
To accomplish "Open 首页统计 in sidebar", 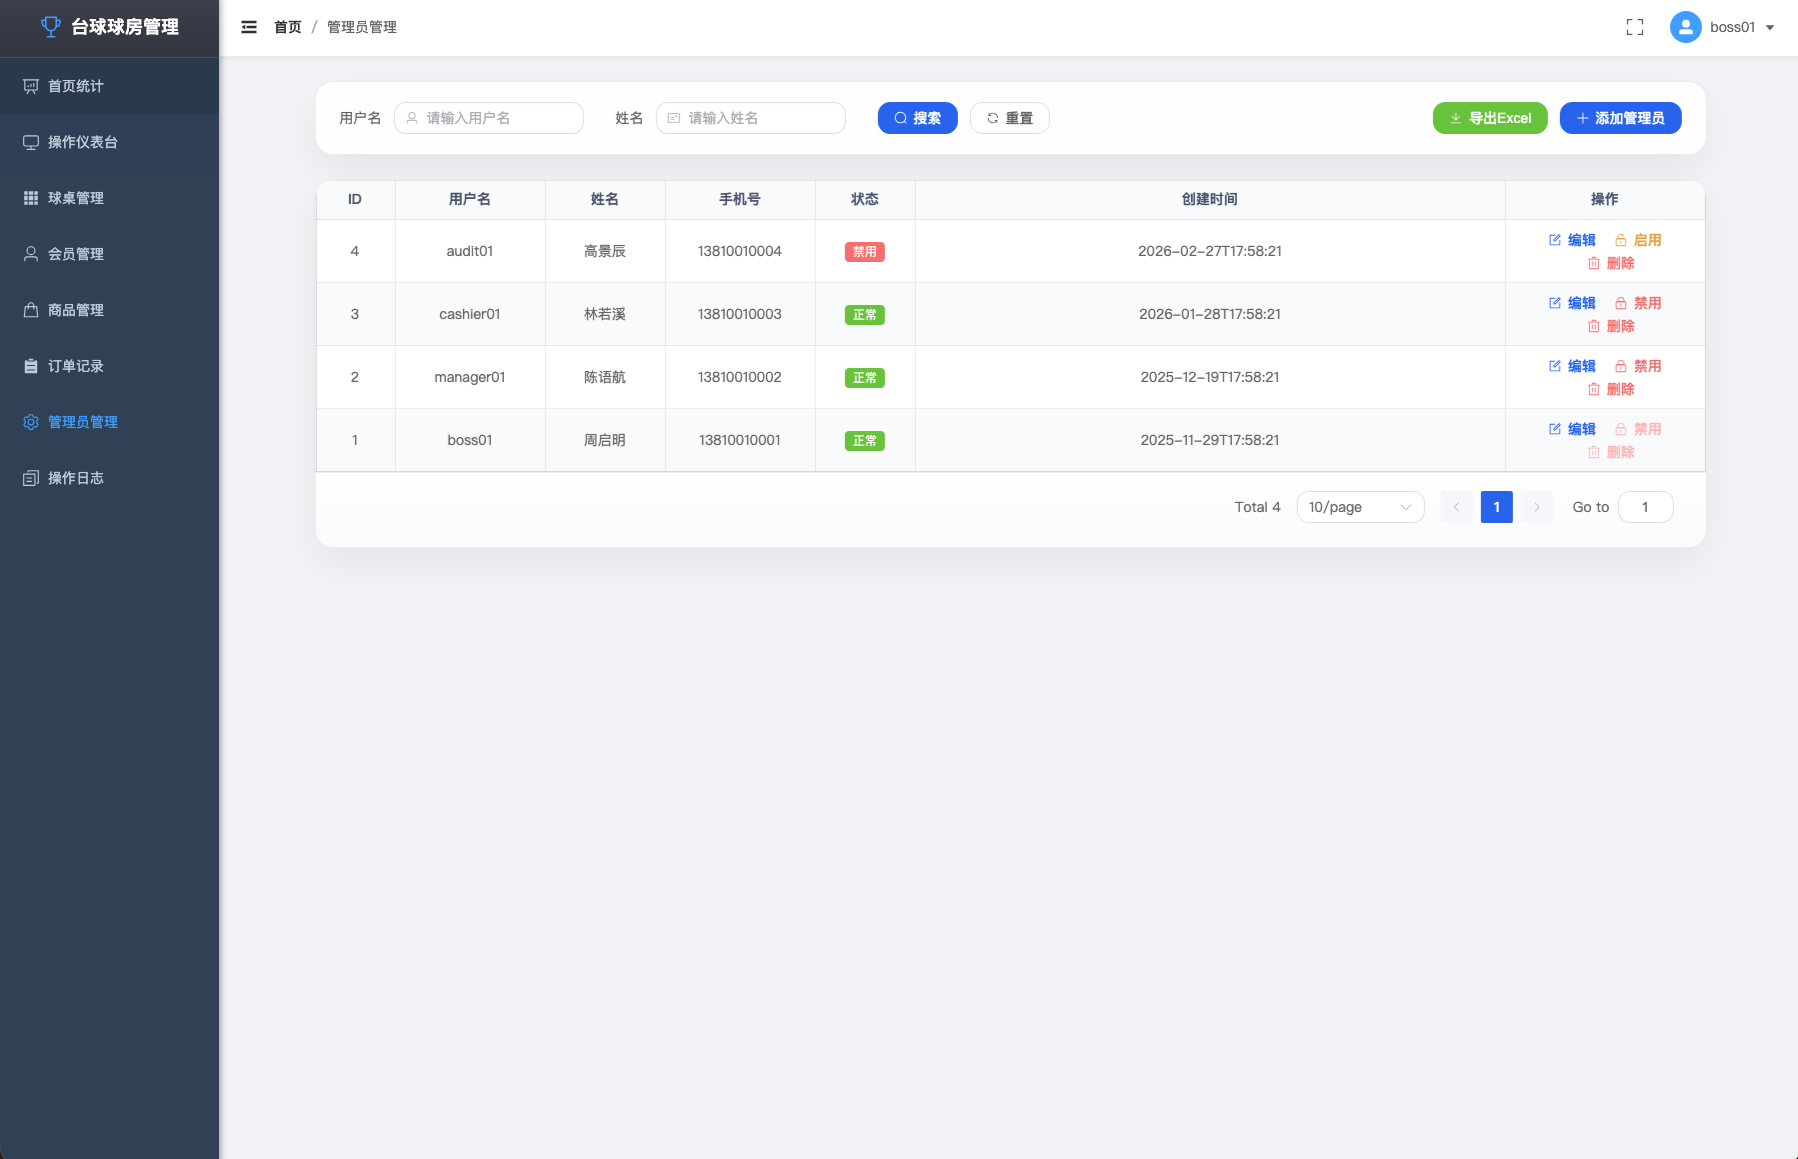I will point(109,86).
